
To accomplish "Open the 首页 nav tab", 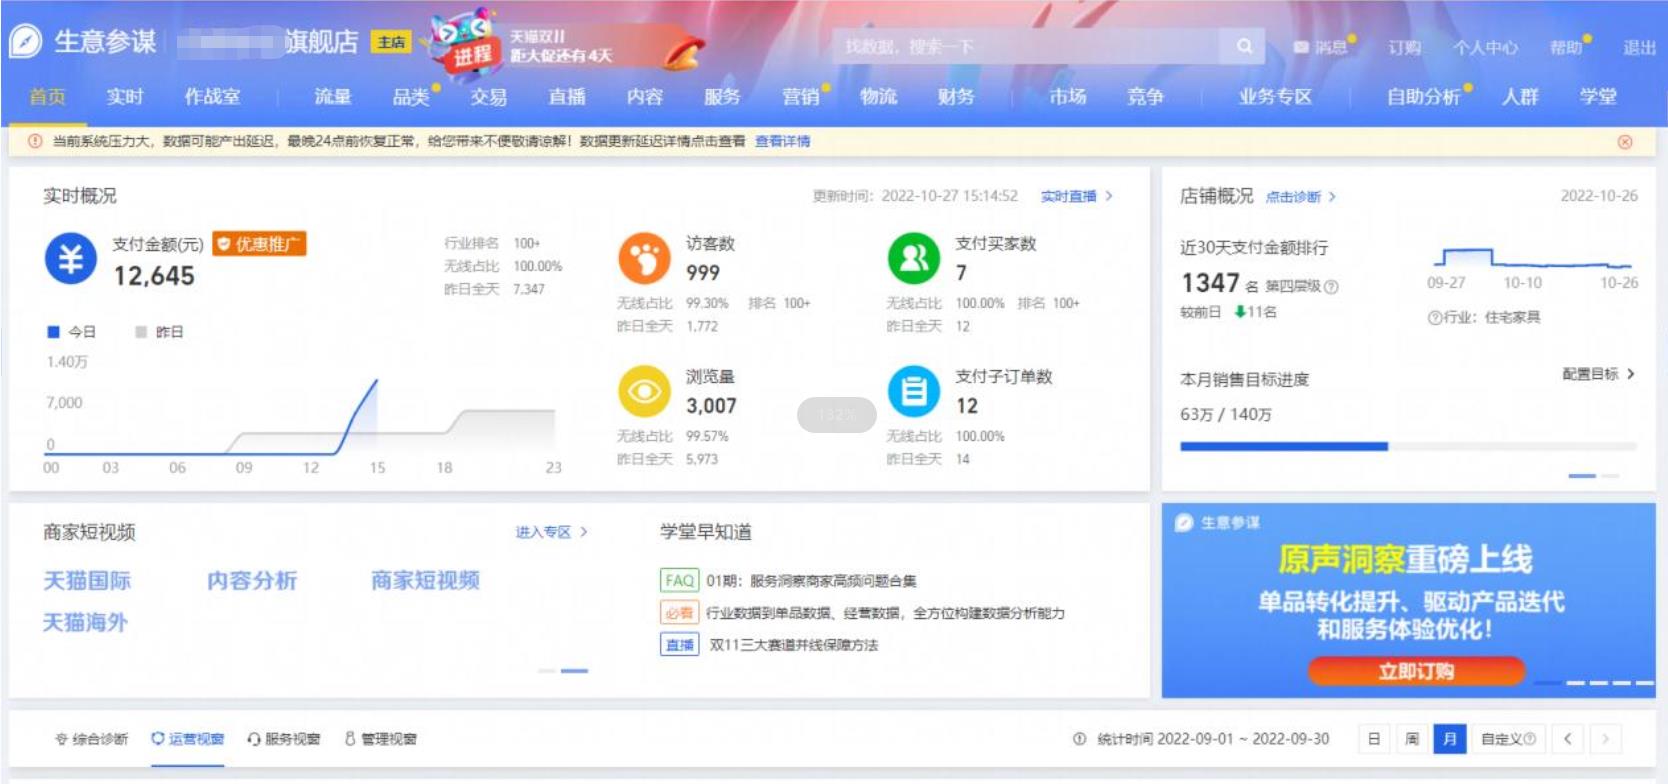I will point(47,97).
